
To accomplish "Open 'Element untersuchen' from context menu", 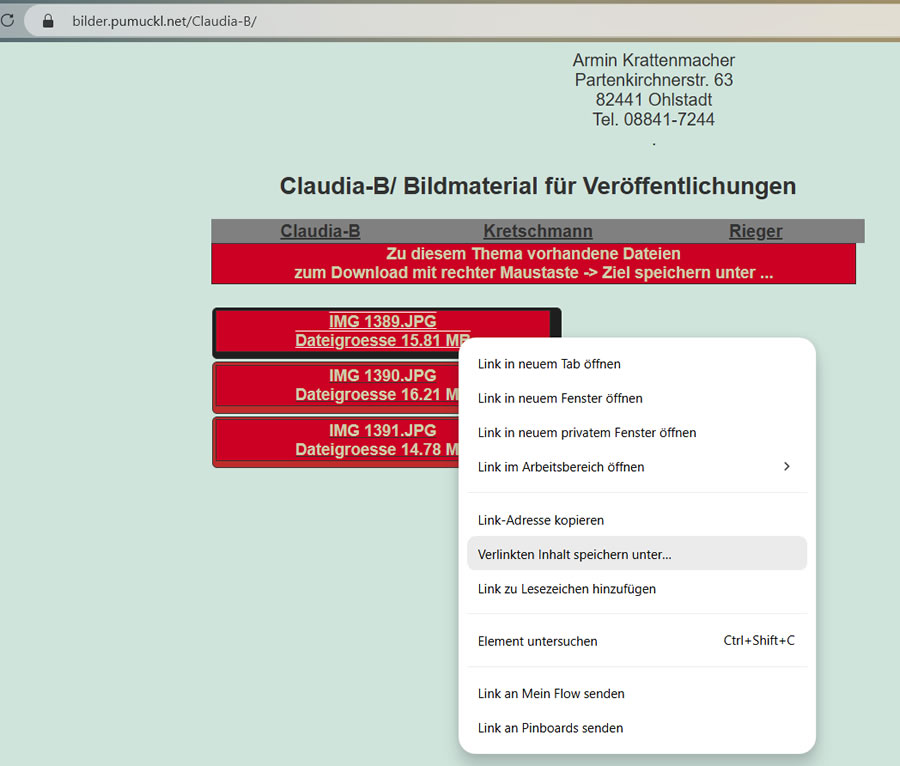I will (x=538, y=641).
